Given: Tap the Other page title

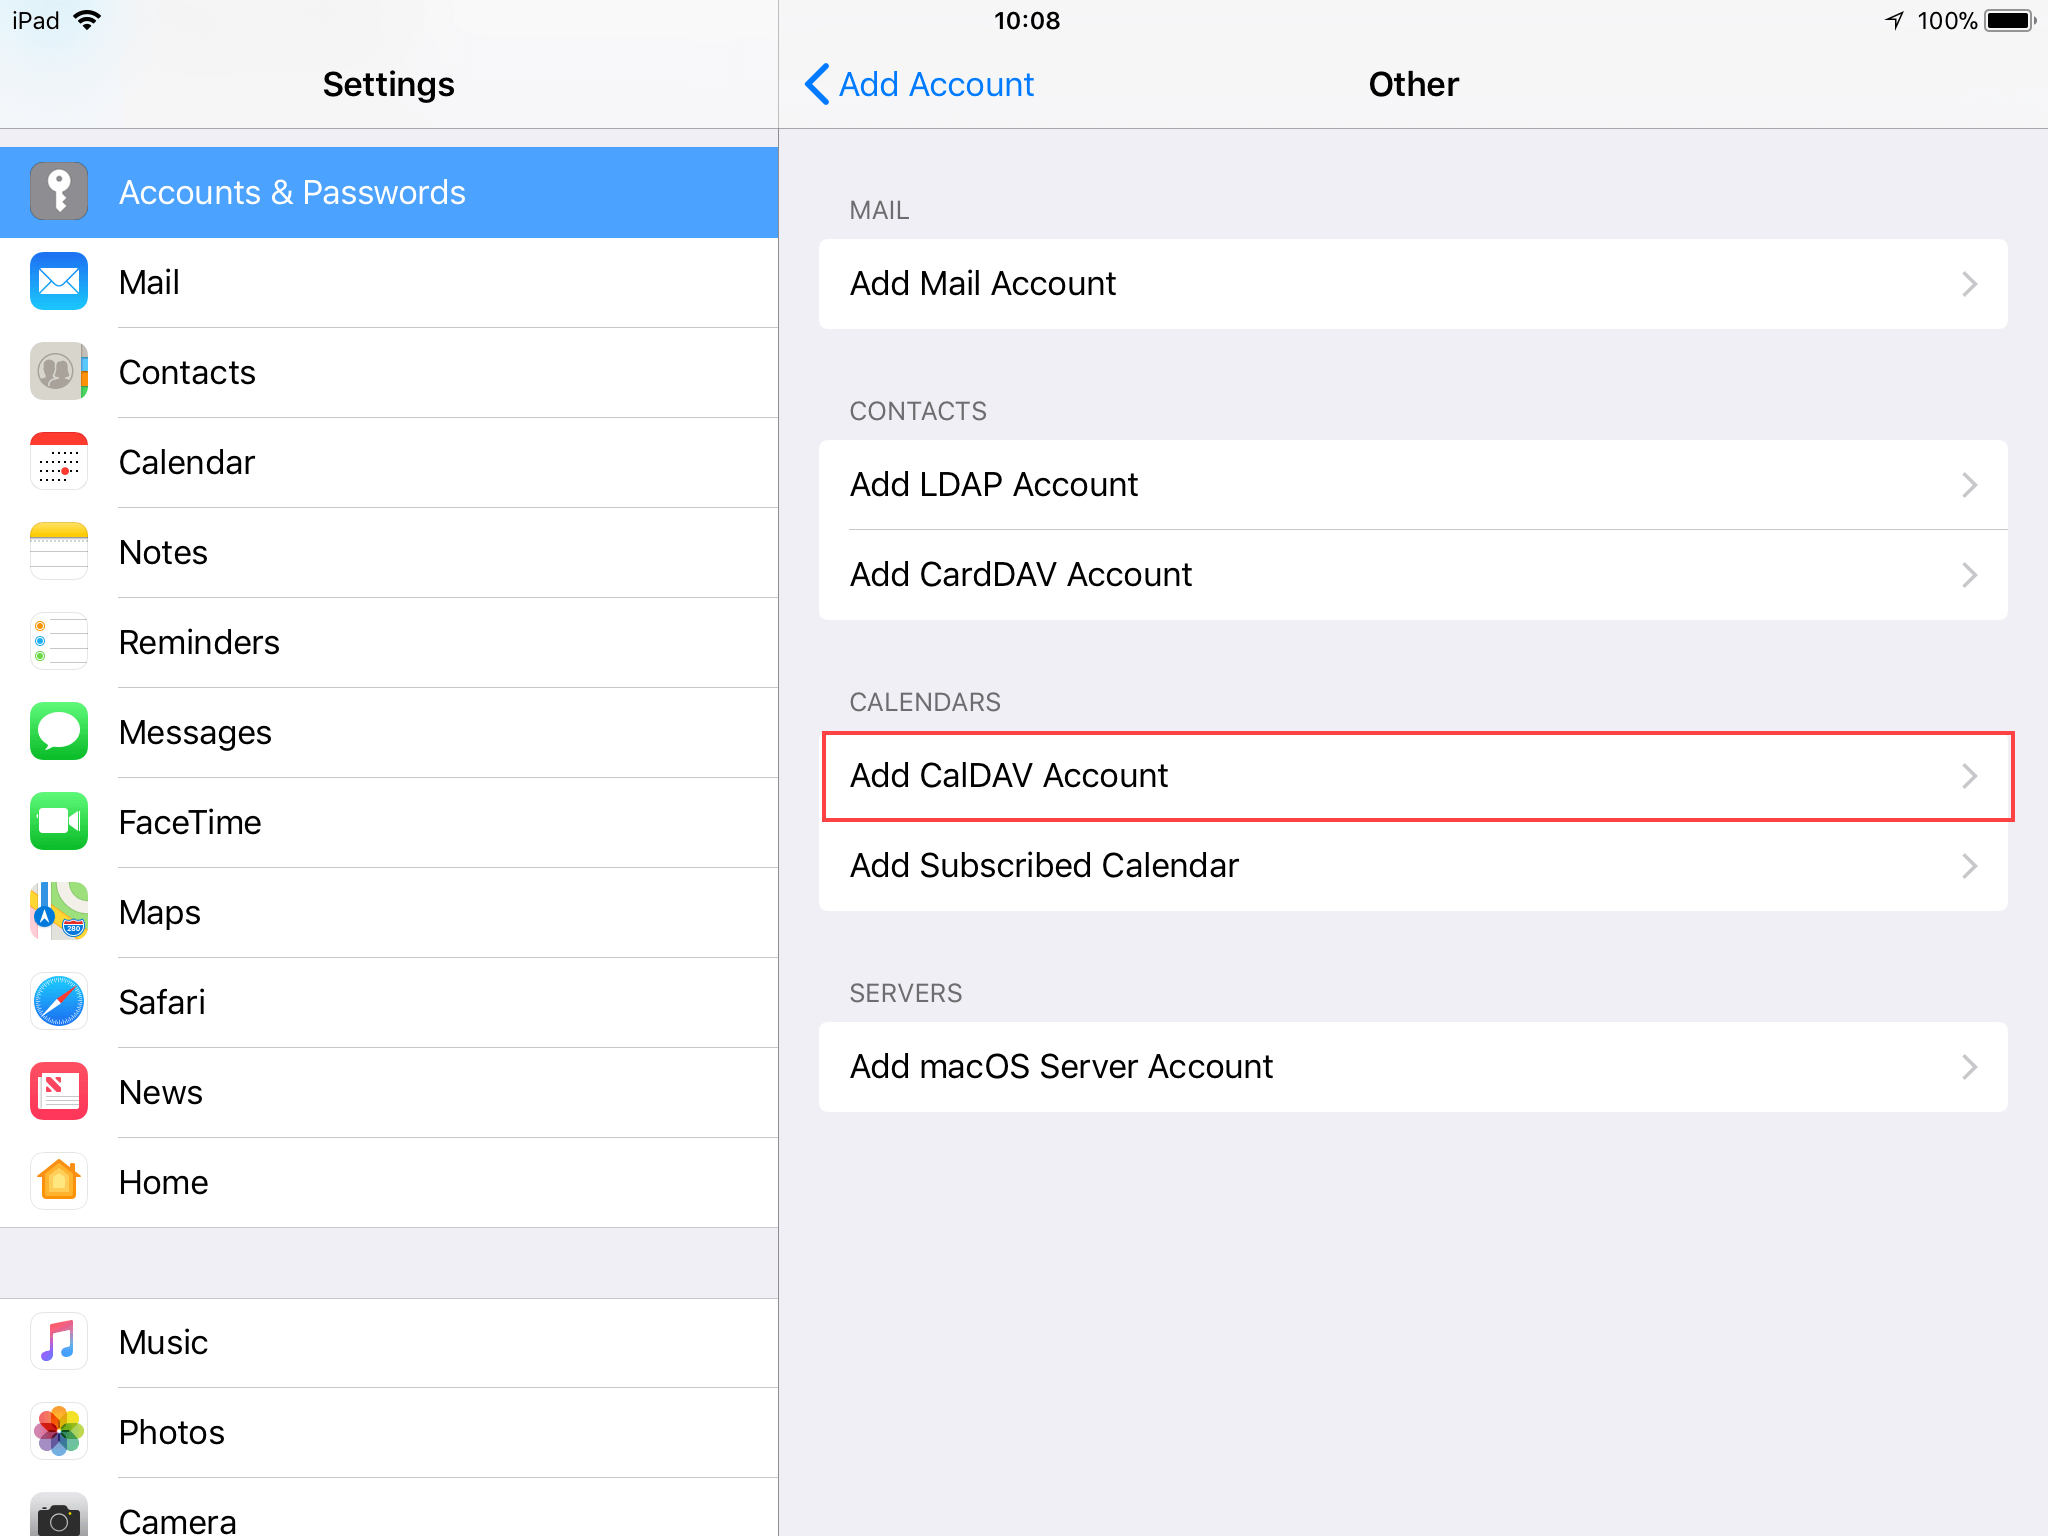Looking at the screenshot, I should pos(1413,84).
